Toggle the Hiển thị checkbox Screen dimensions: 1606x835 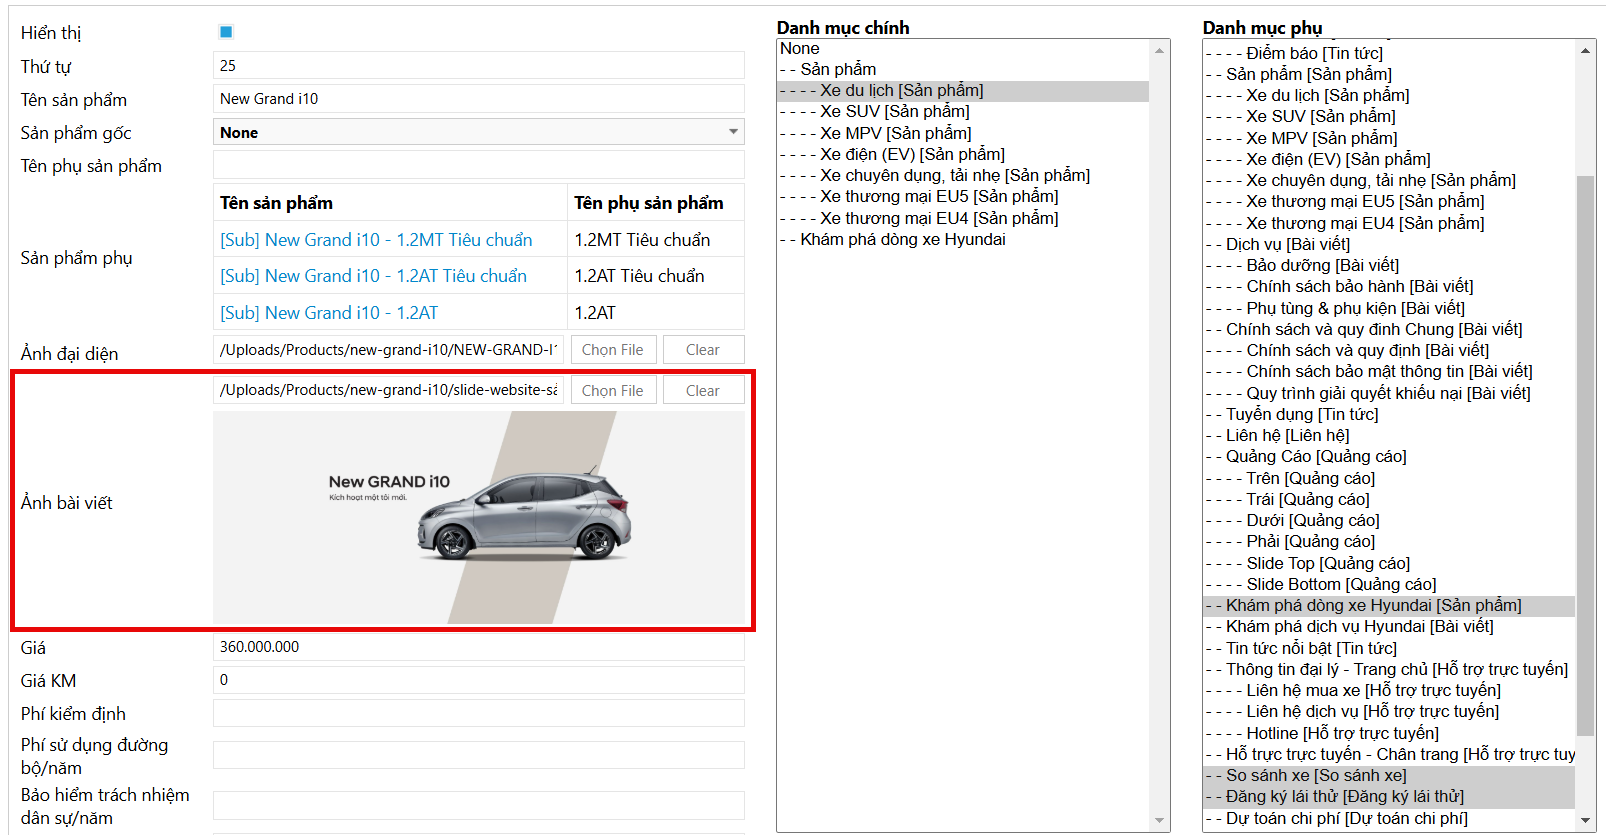tap(226, 32)
